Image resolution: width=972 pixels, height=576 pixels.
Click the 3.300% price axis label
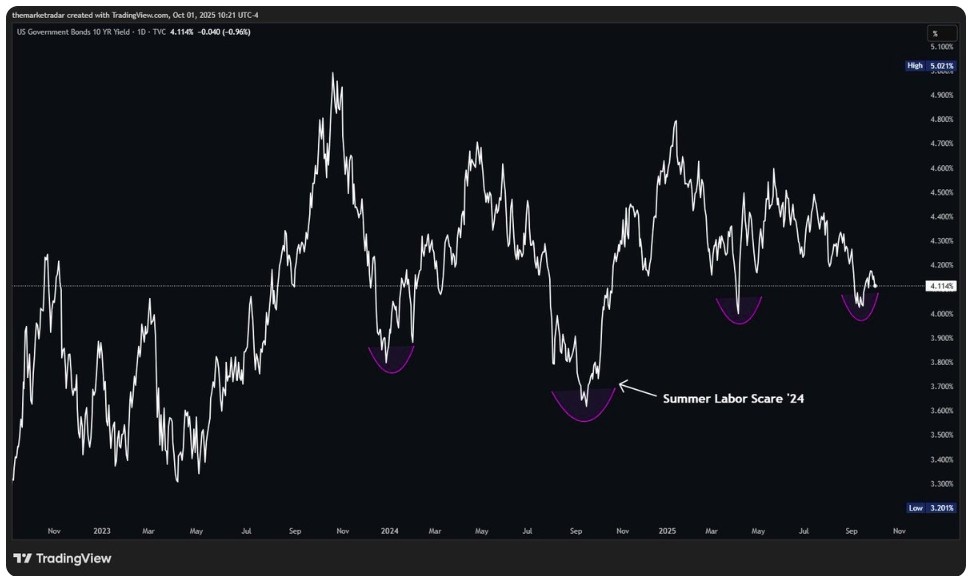pos(942,484)
